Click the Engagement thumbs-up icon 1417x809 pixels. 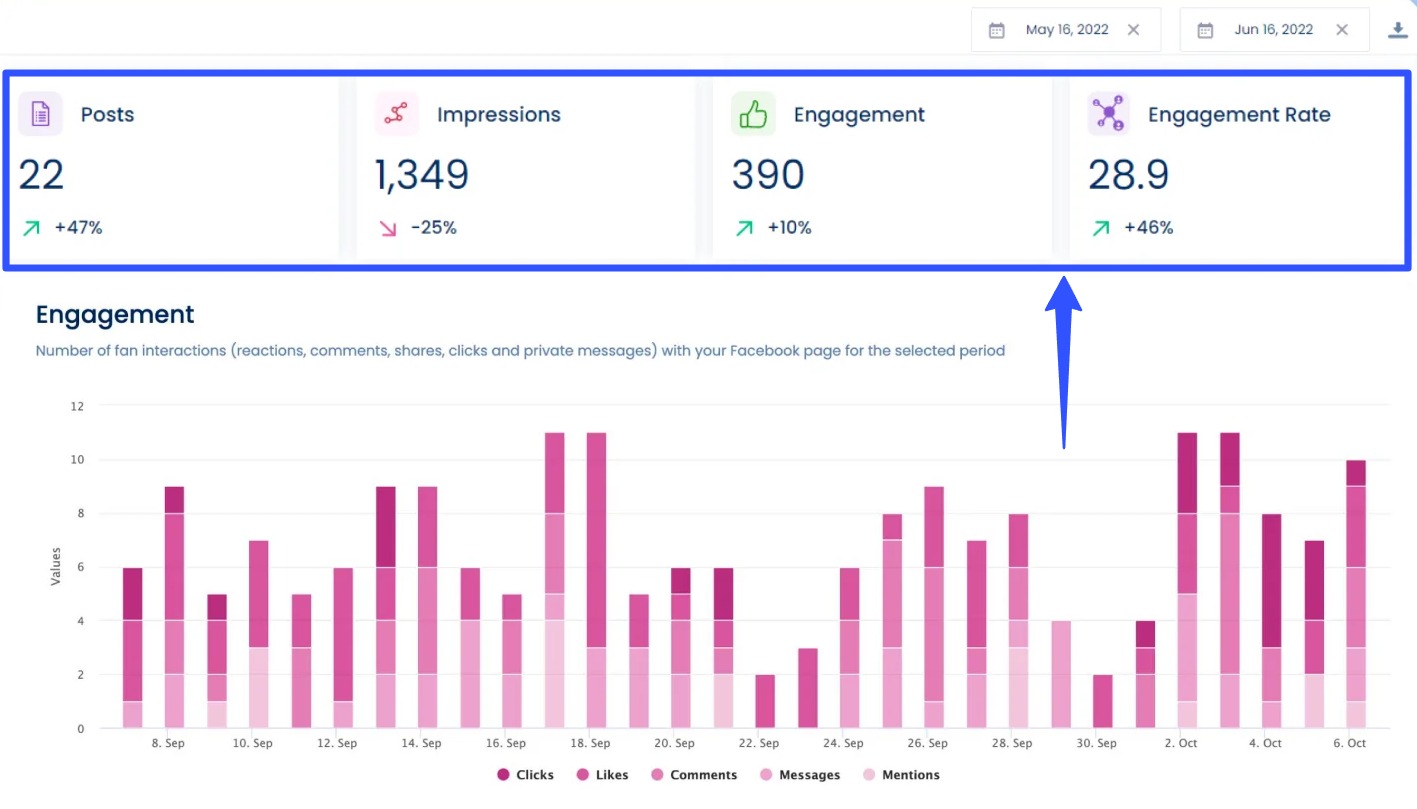[753, 114]
